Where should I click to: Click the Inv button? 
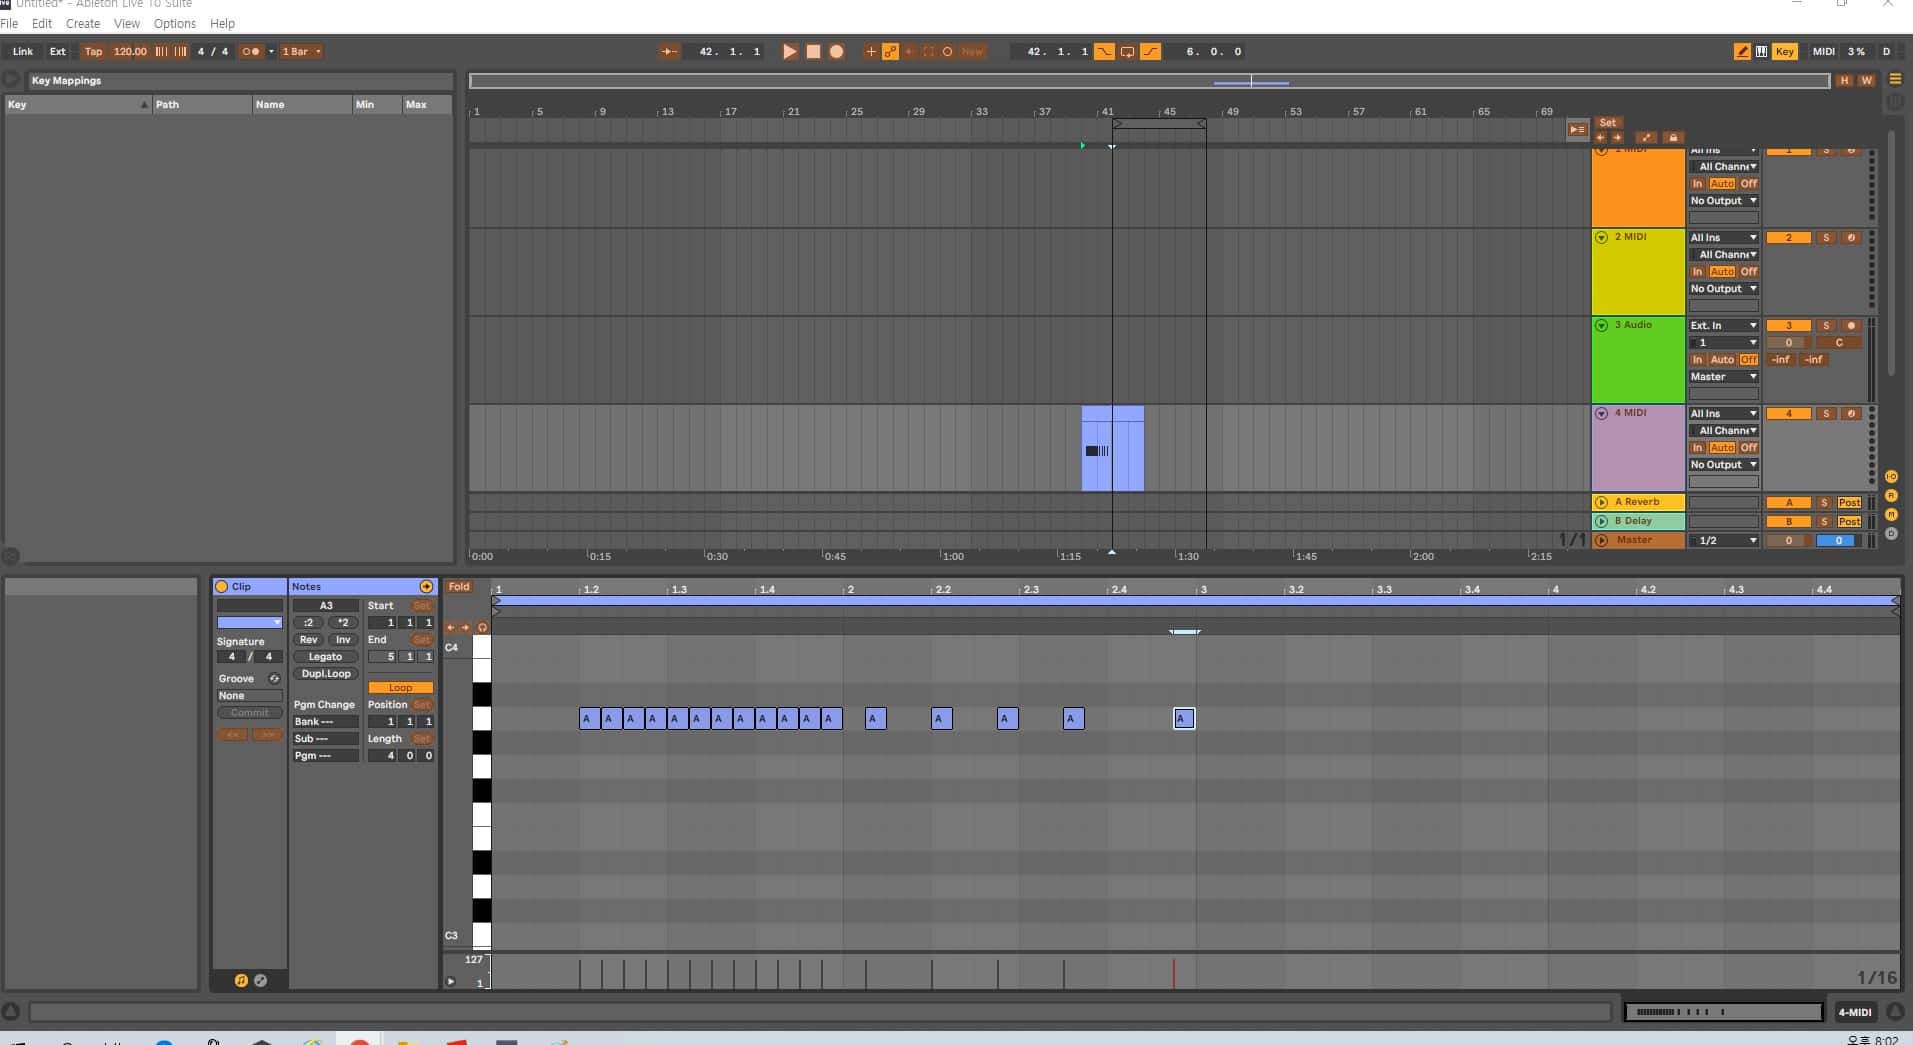343,640
